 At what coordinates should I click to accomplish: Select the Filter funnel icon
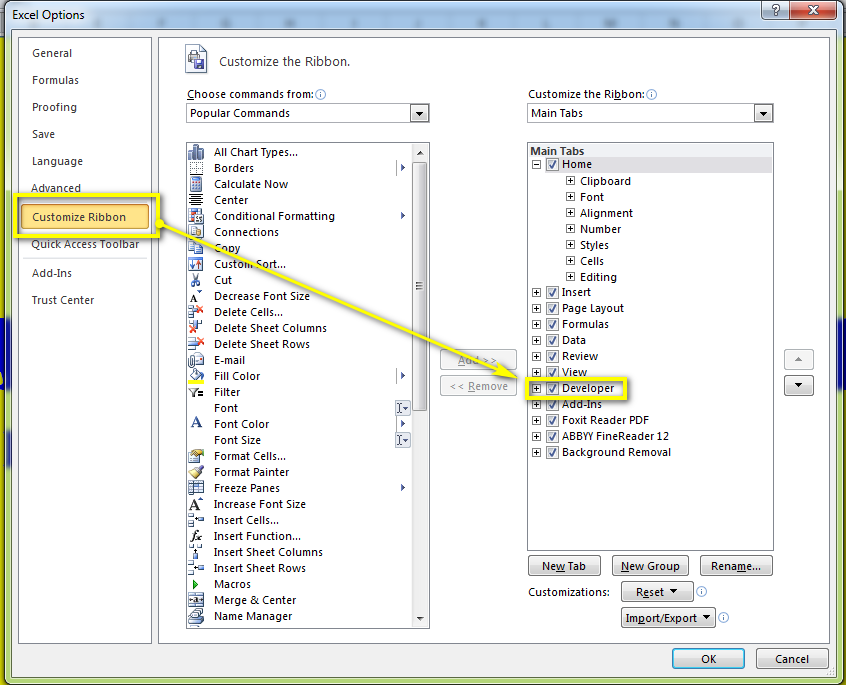click(x=196, y=392)
